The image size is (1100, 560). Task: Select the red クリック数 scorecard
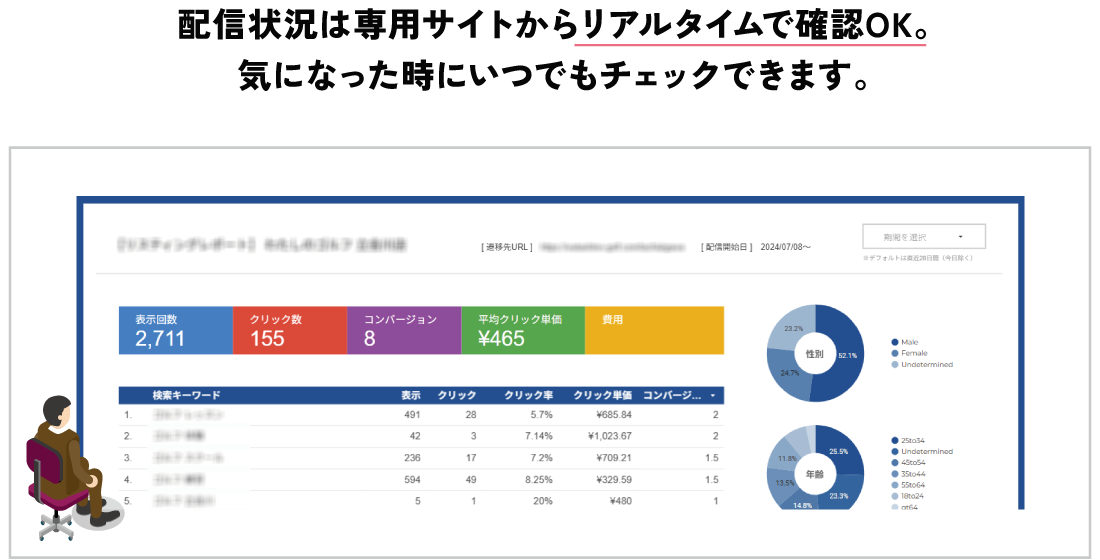click(289, 330)
